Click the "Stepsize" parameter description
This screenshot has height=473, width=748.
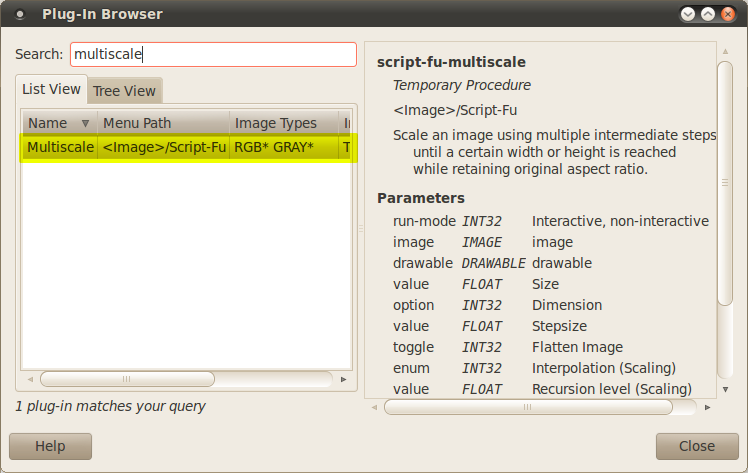click(x=560, y=327)
